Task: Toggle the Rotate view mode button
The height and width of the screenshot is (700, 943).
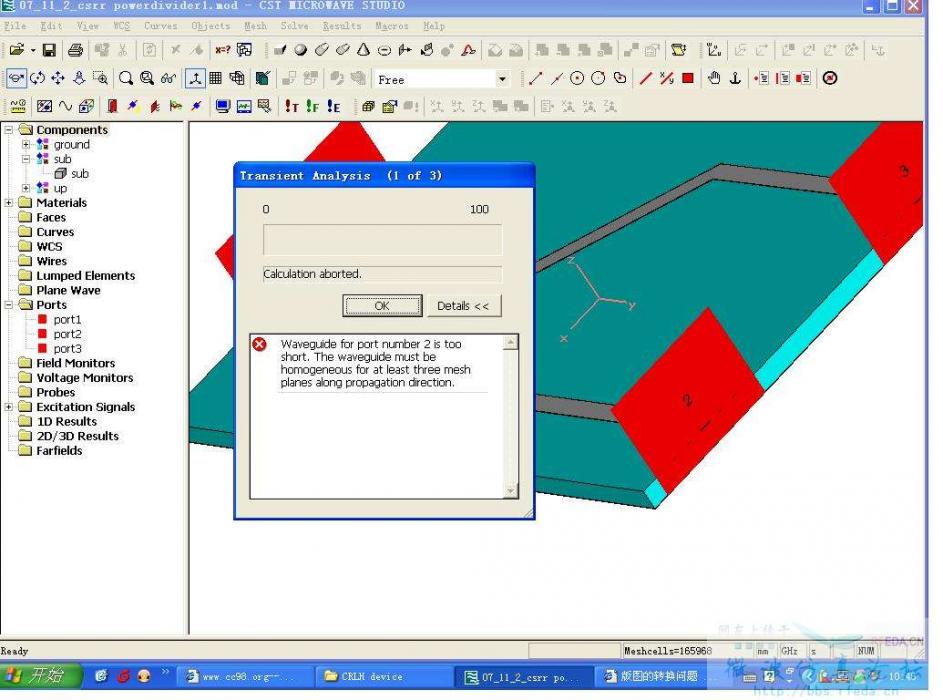Action: coord(16,78)
